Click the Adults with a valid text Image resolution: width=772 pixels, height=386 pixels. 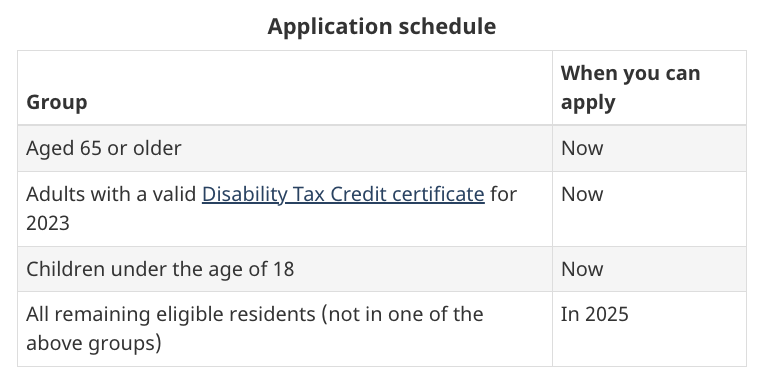(111, 194)
